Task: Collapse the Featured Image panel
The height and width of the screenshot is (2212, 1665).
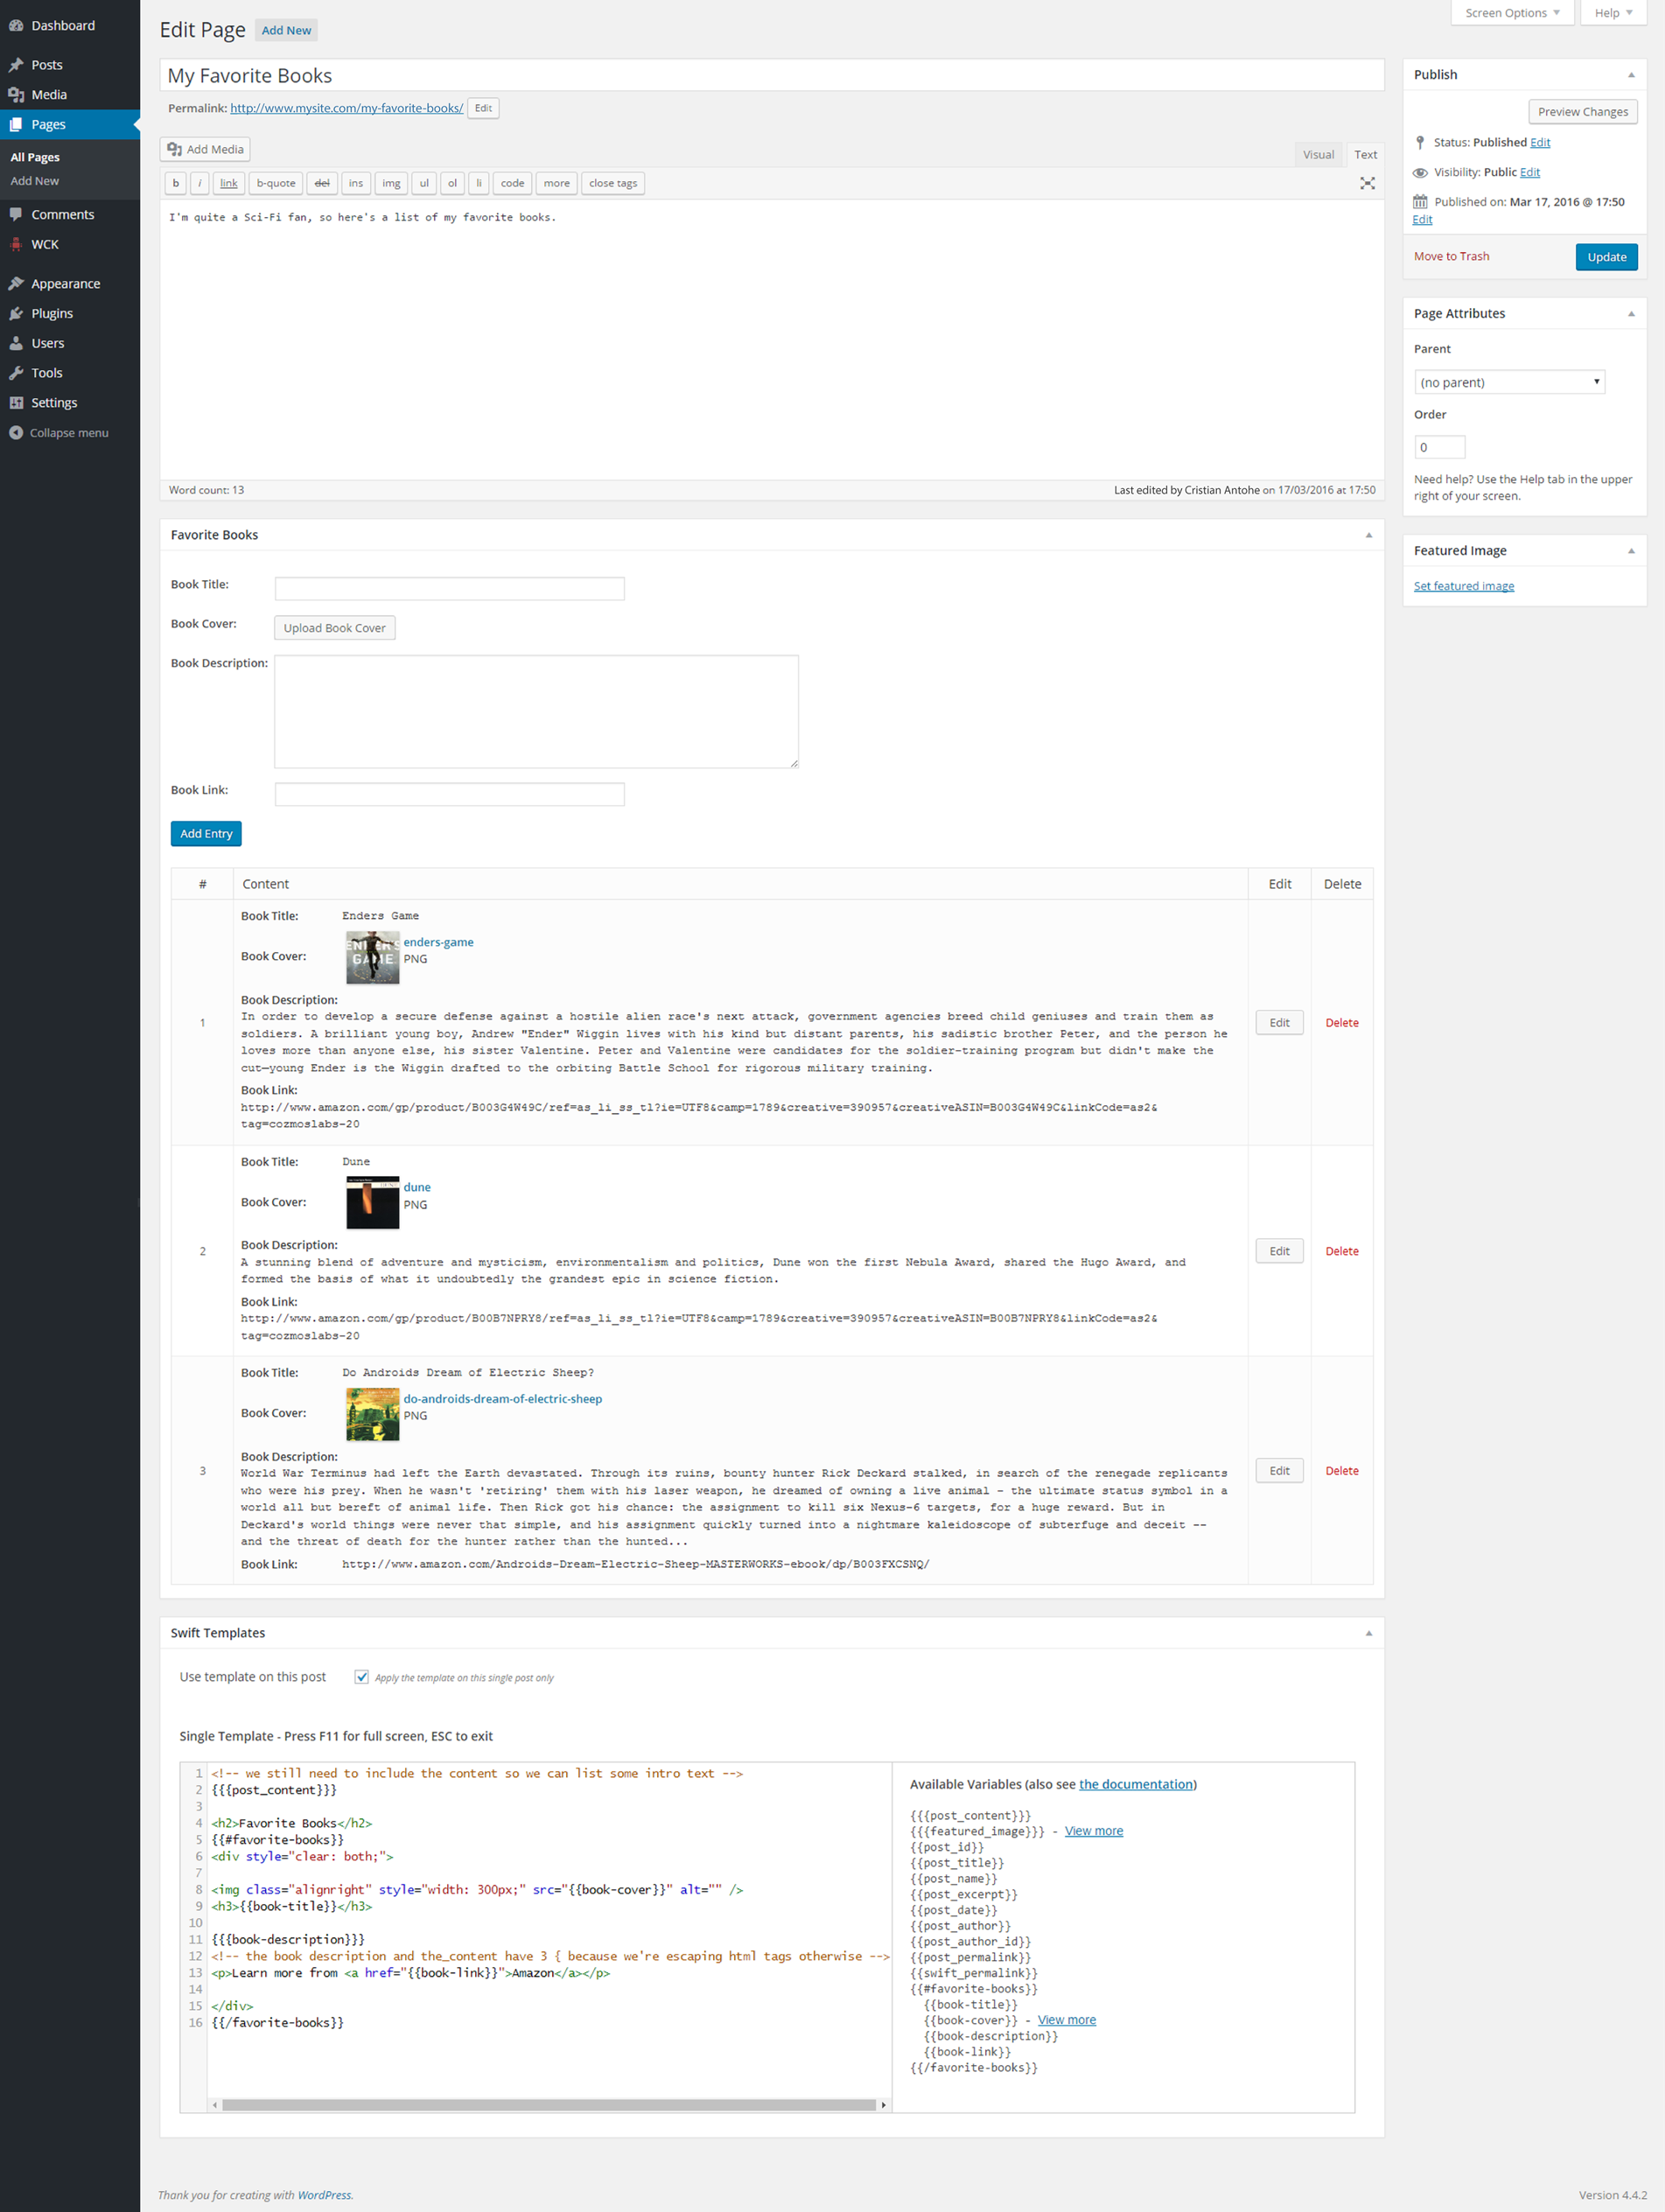Action: coord(1631,552)
